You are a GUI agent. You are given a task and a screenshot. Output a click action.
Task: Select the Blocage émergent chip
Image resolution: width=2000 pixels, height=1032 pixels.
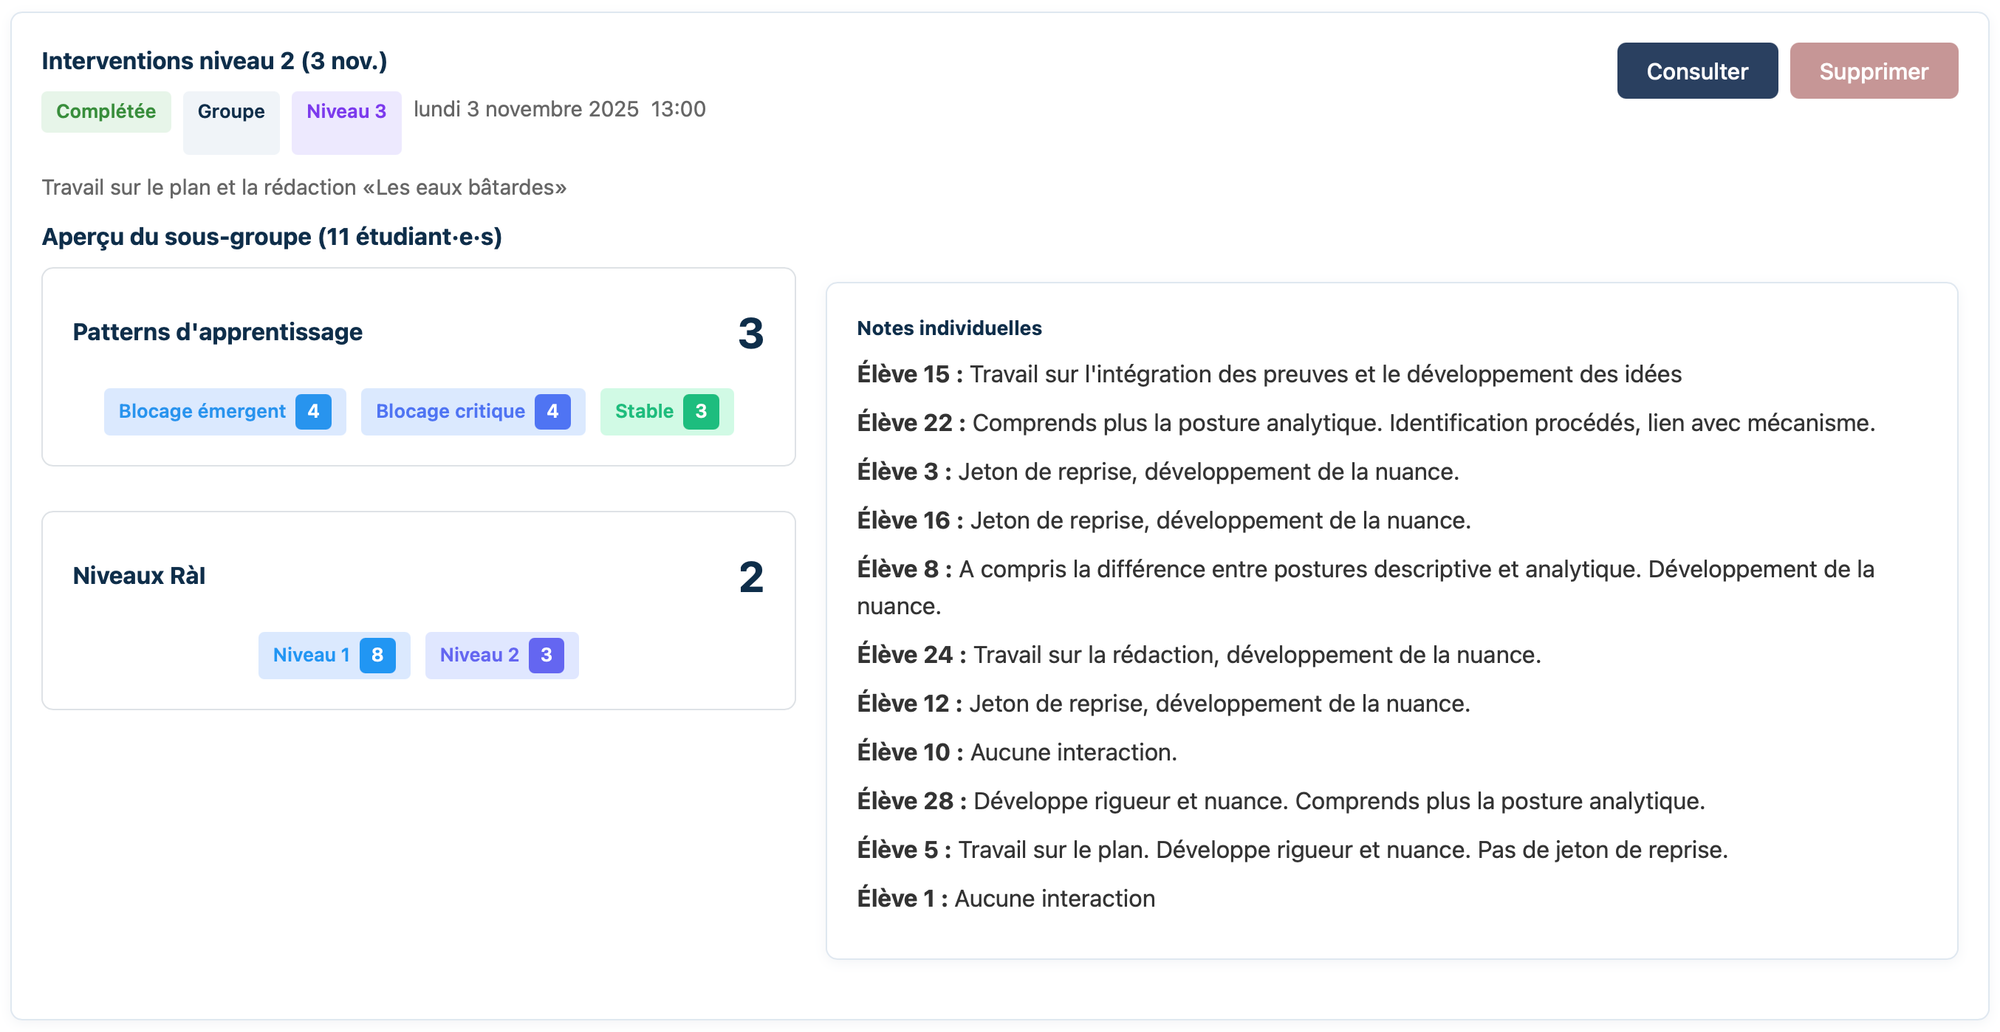pyautogui.click(x=224, y=411)
